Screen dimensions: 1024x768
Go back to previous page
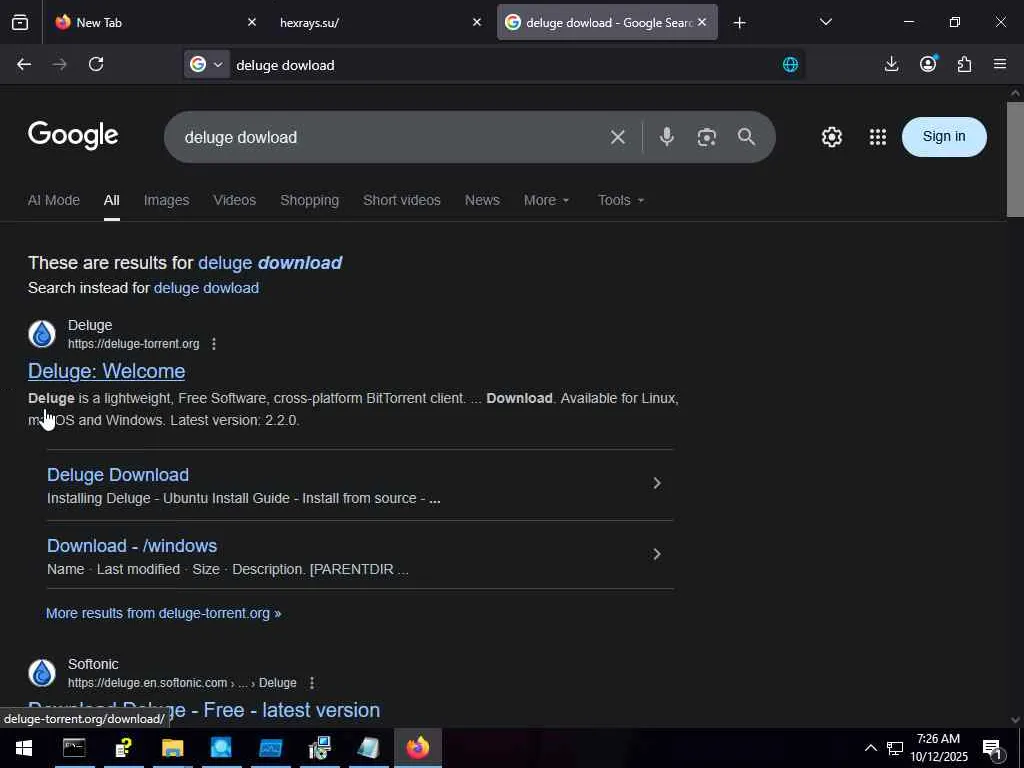24,64
